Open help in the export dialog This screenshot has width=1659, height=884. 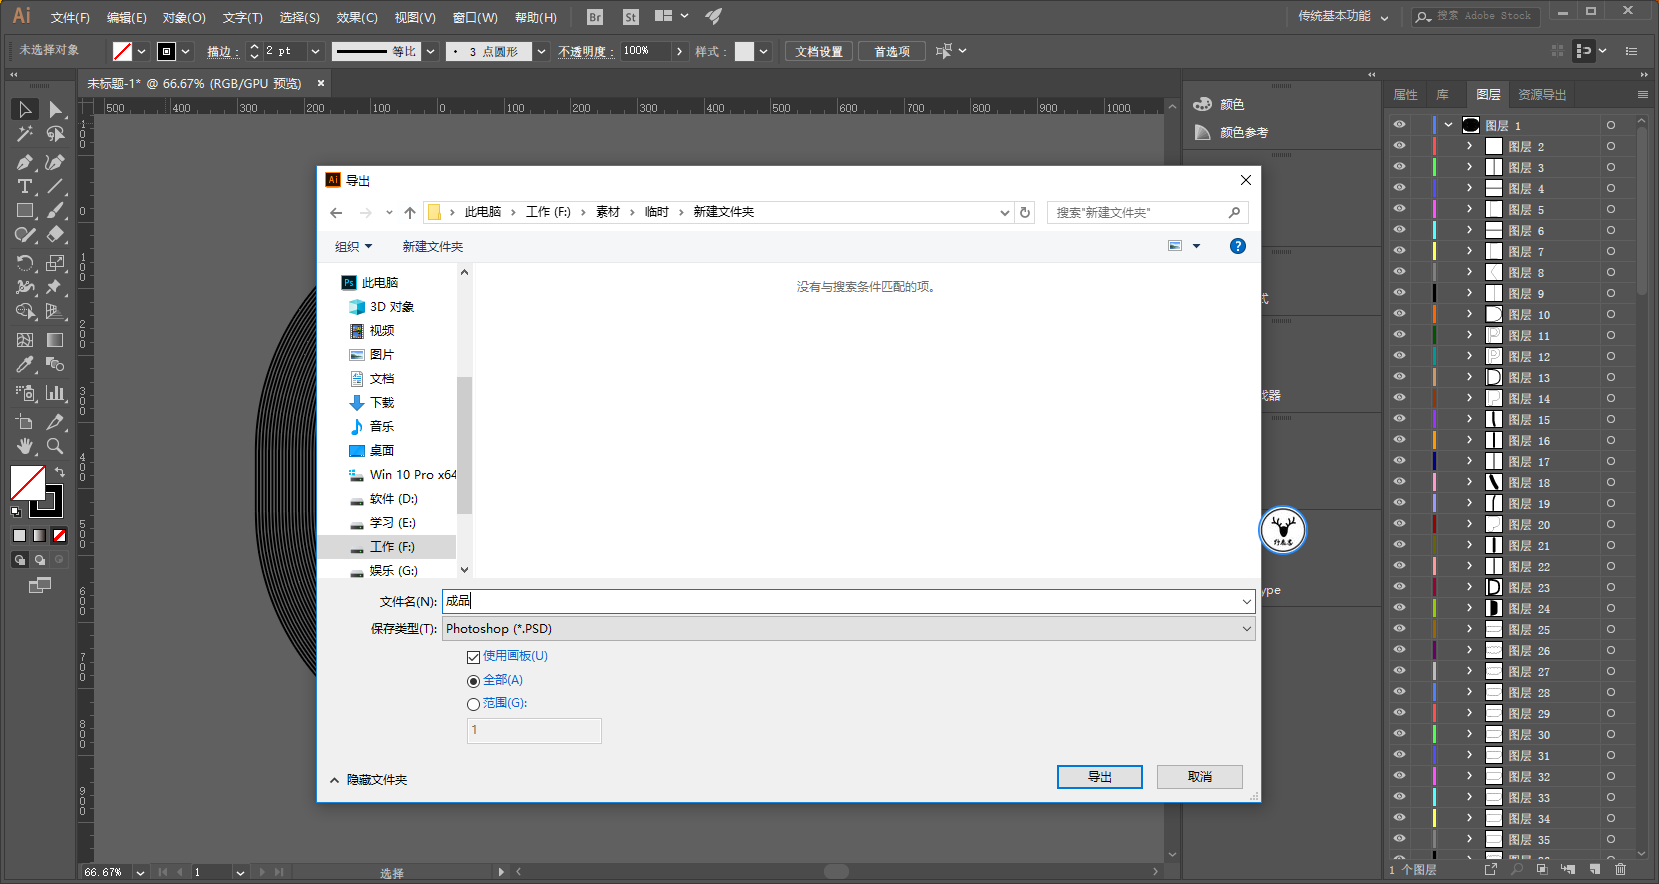[x=1238, y=246]
